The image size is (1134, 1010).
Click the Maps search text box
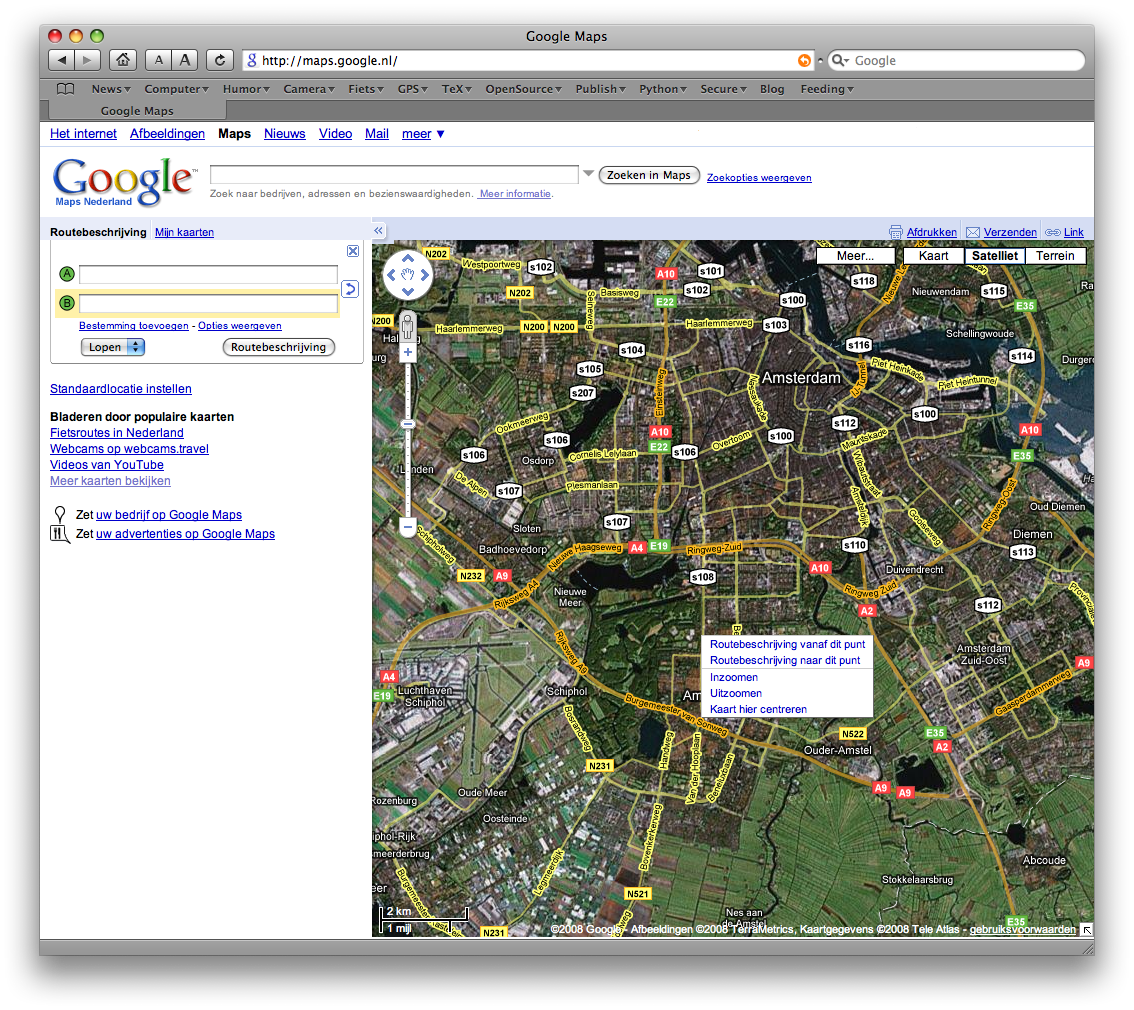394,174
